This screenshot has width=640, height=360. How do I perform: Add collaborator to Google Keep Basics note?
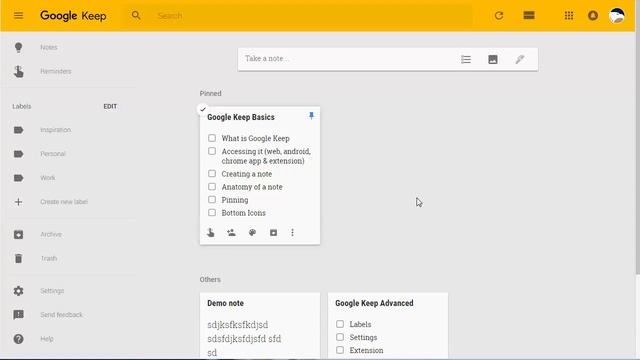(231, 233)
